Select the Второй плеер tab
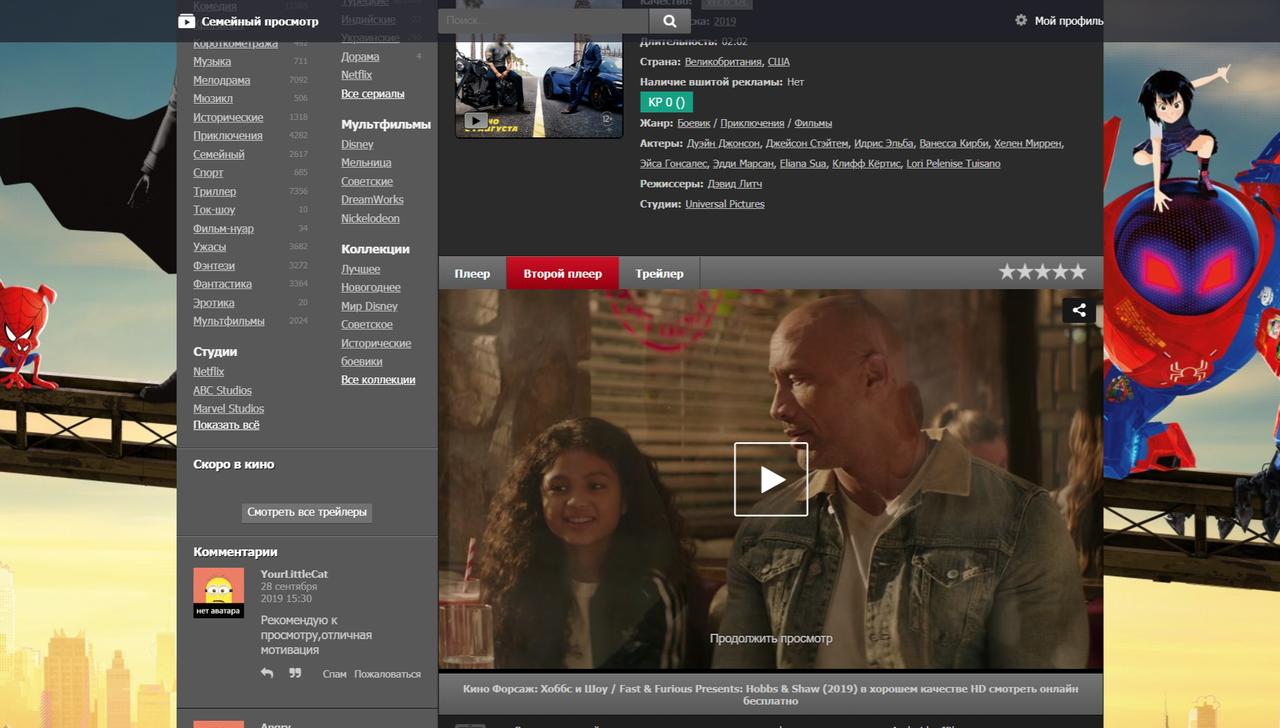 [563, 273]
